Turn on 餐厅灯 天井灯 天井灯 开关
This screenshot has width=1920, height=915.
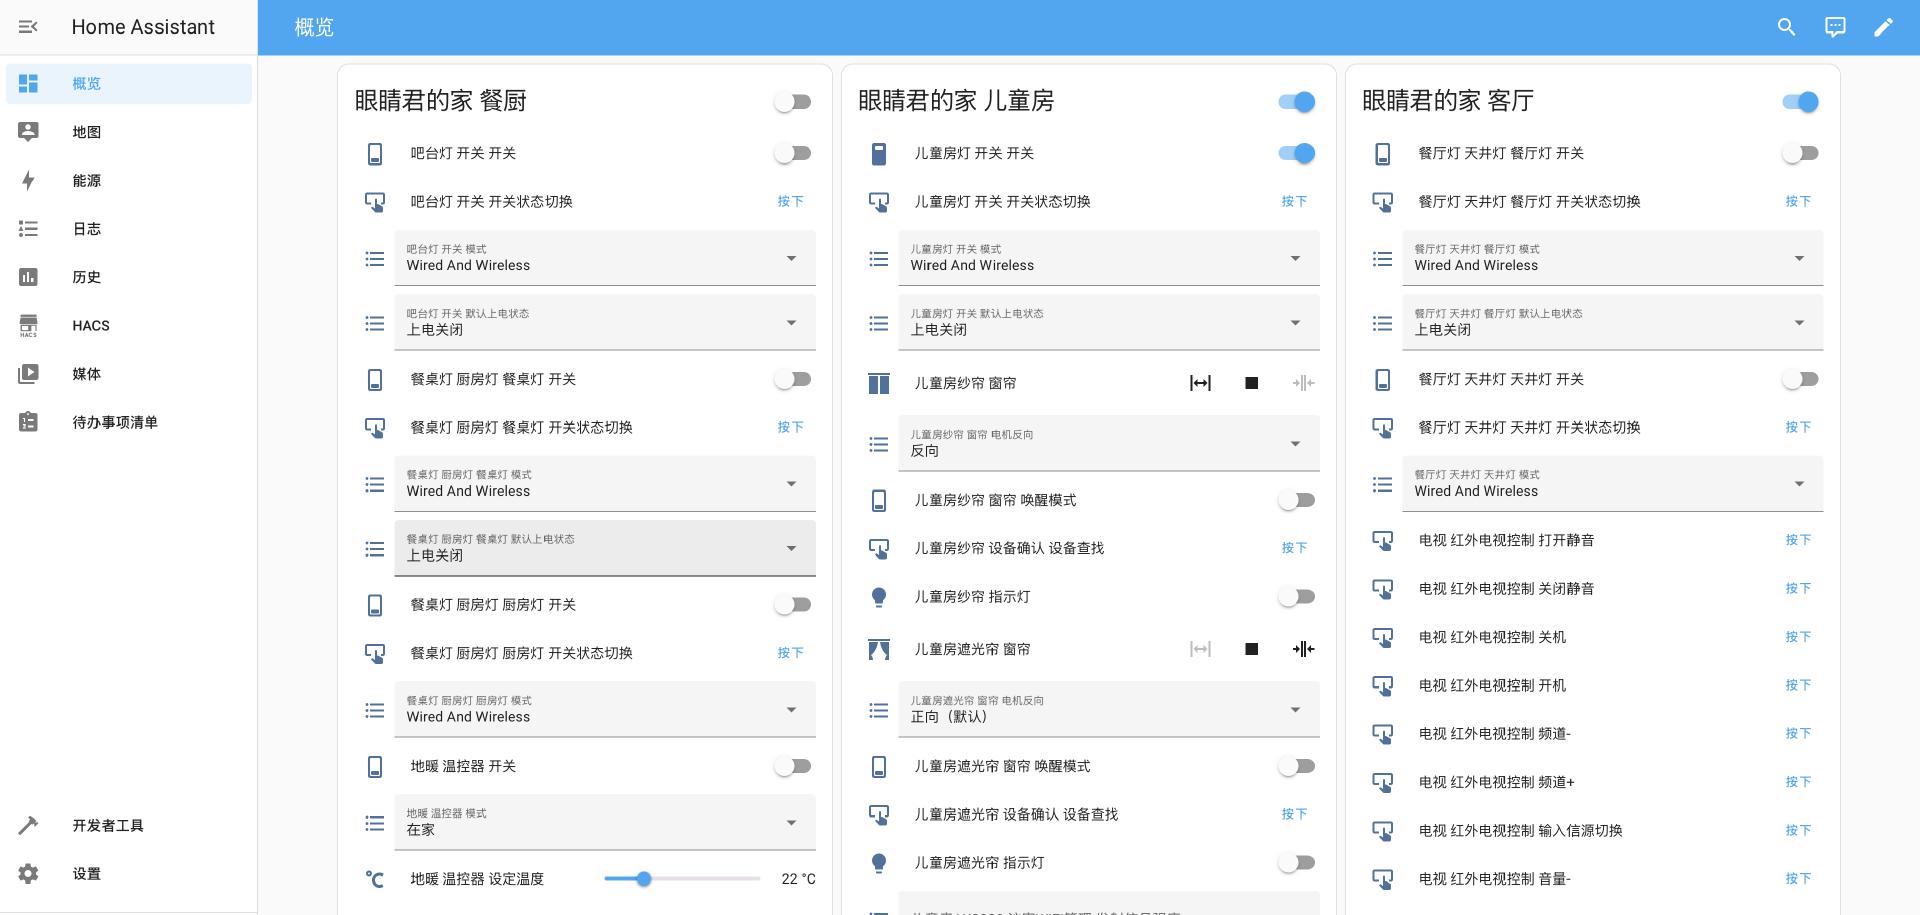1801,379
